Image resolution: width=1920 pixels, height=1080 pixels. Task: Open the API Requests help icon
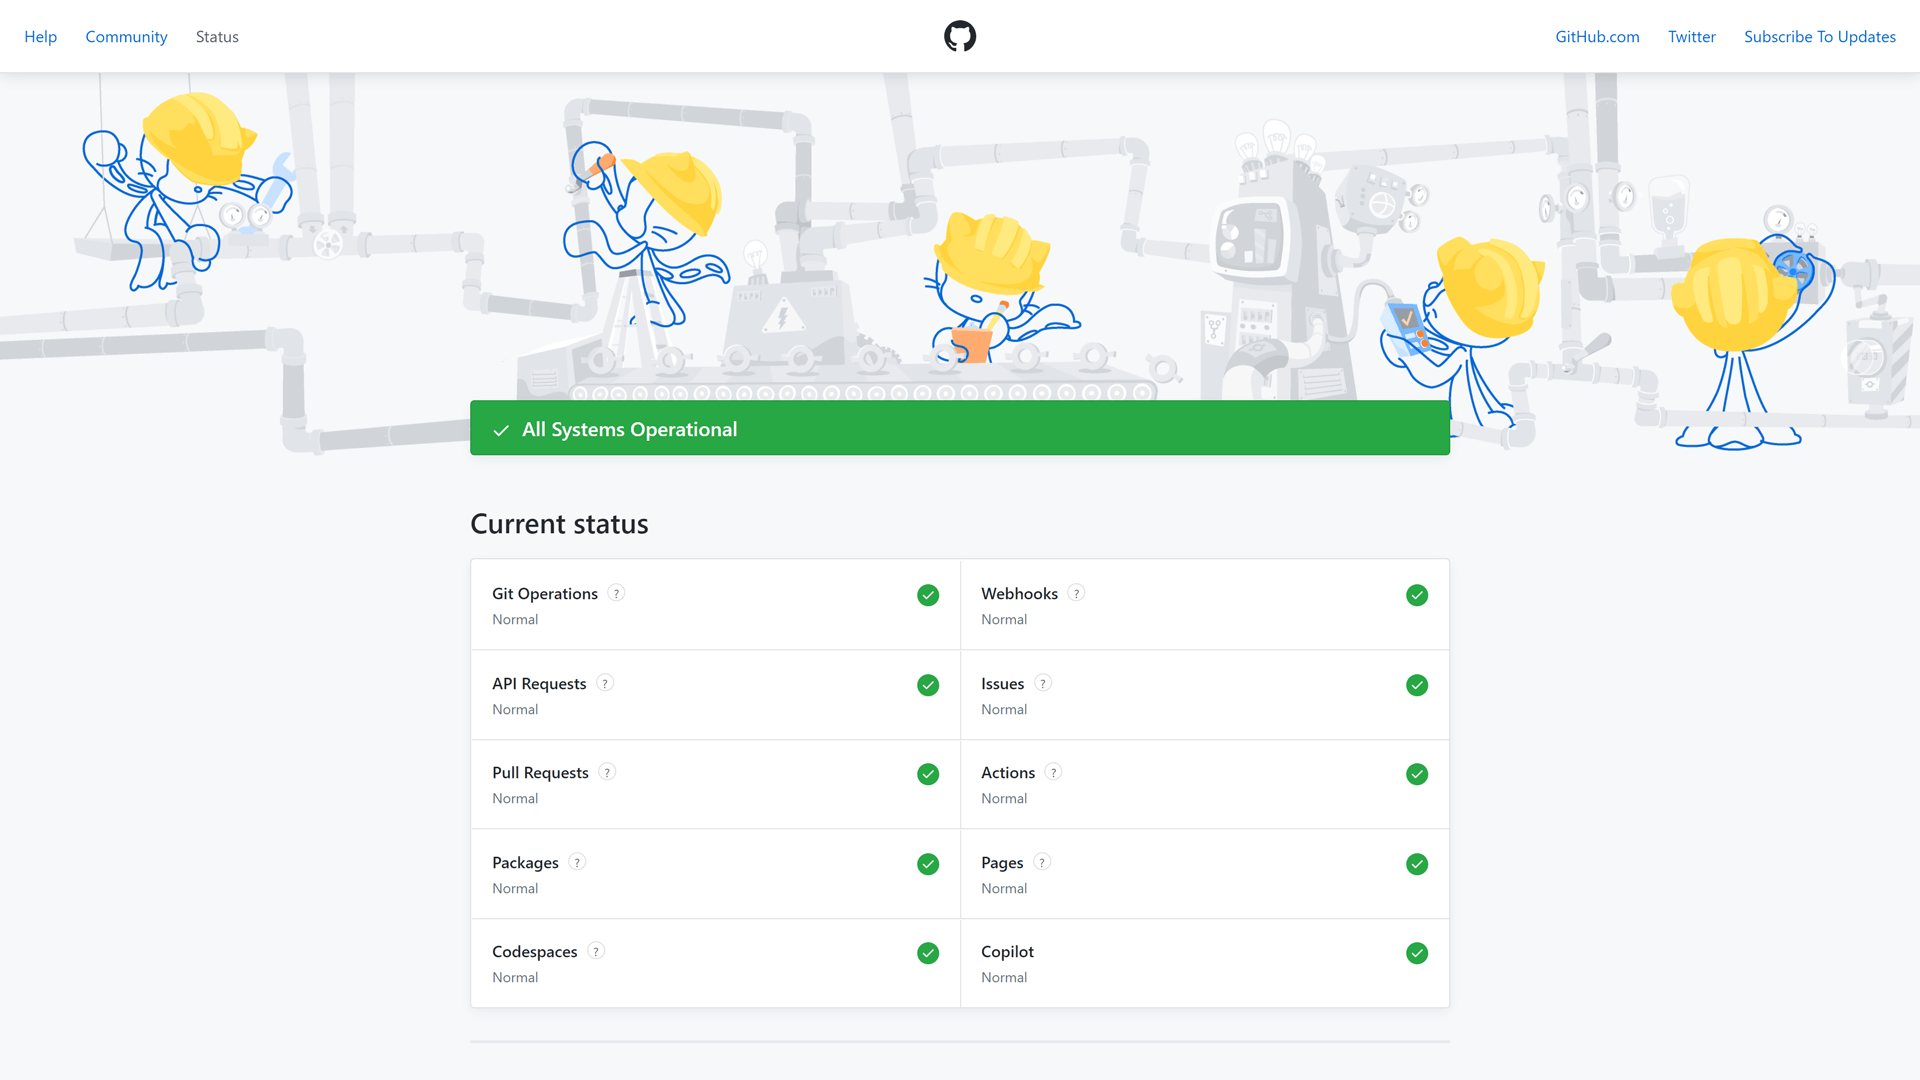click(604, 683)
